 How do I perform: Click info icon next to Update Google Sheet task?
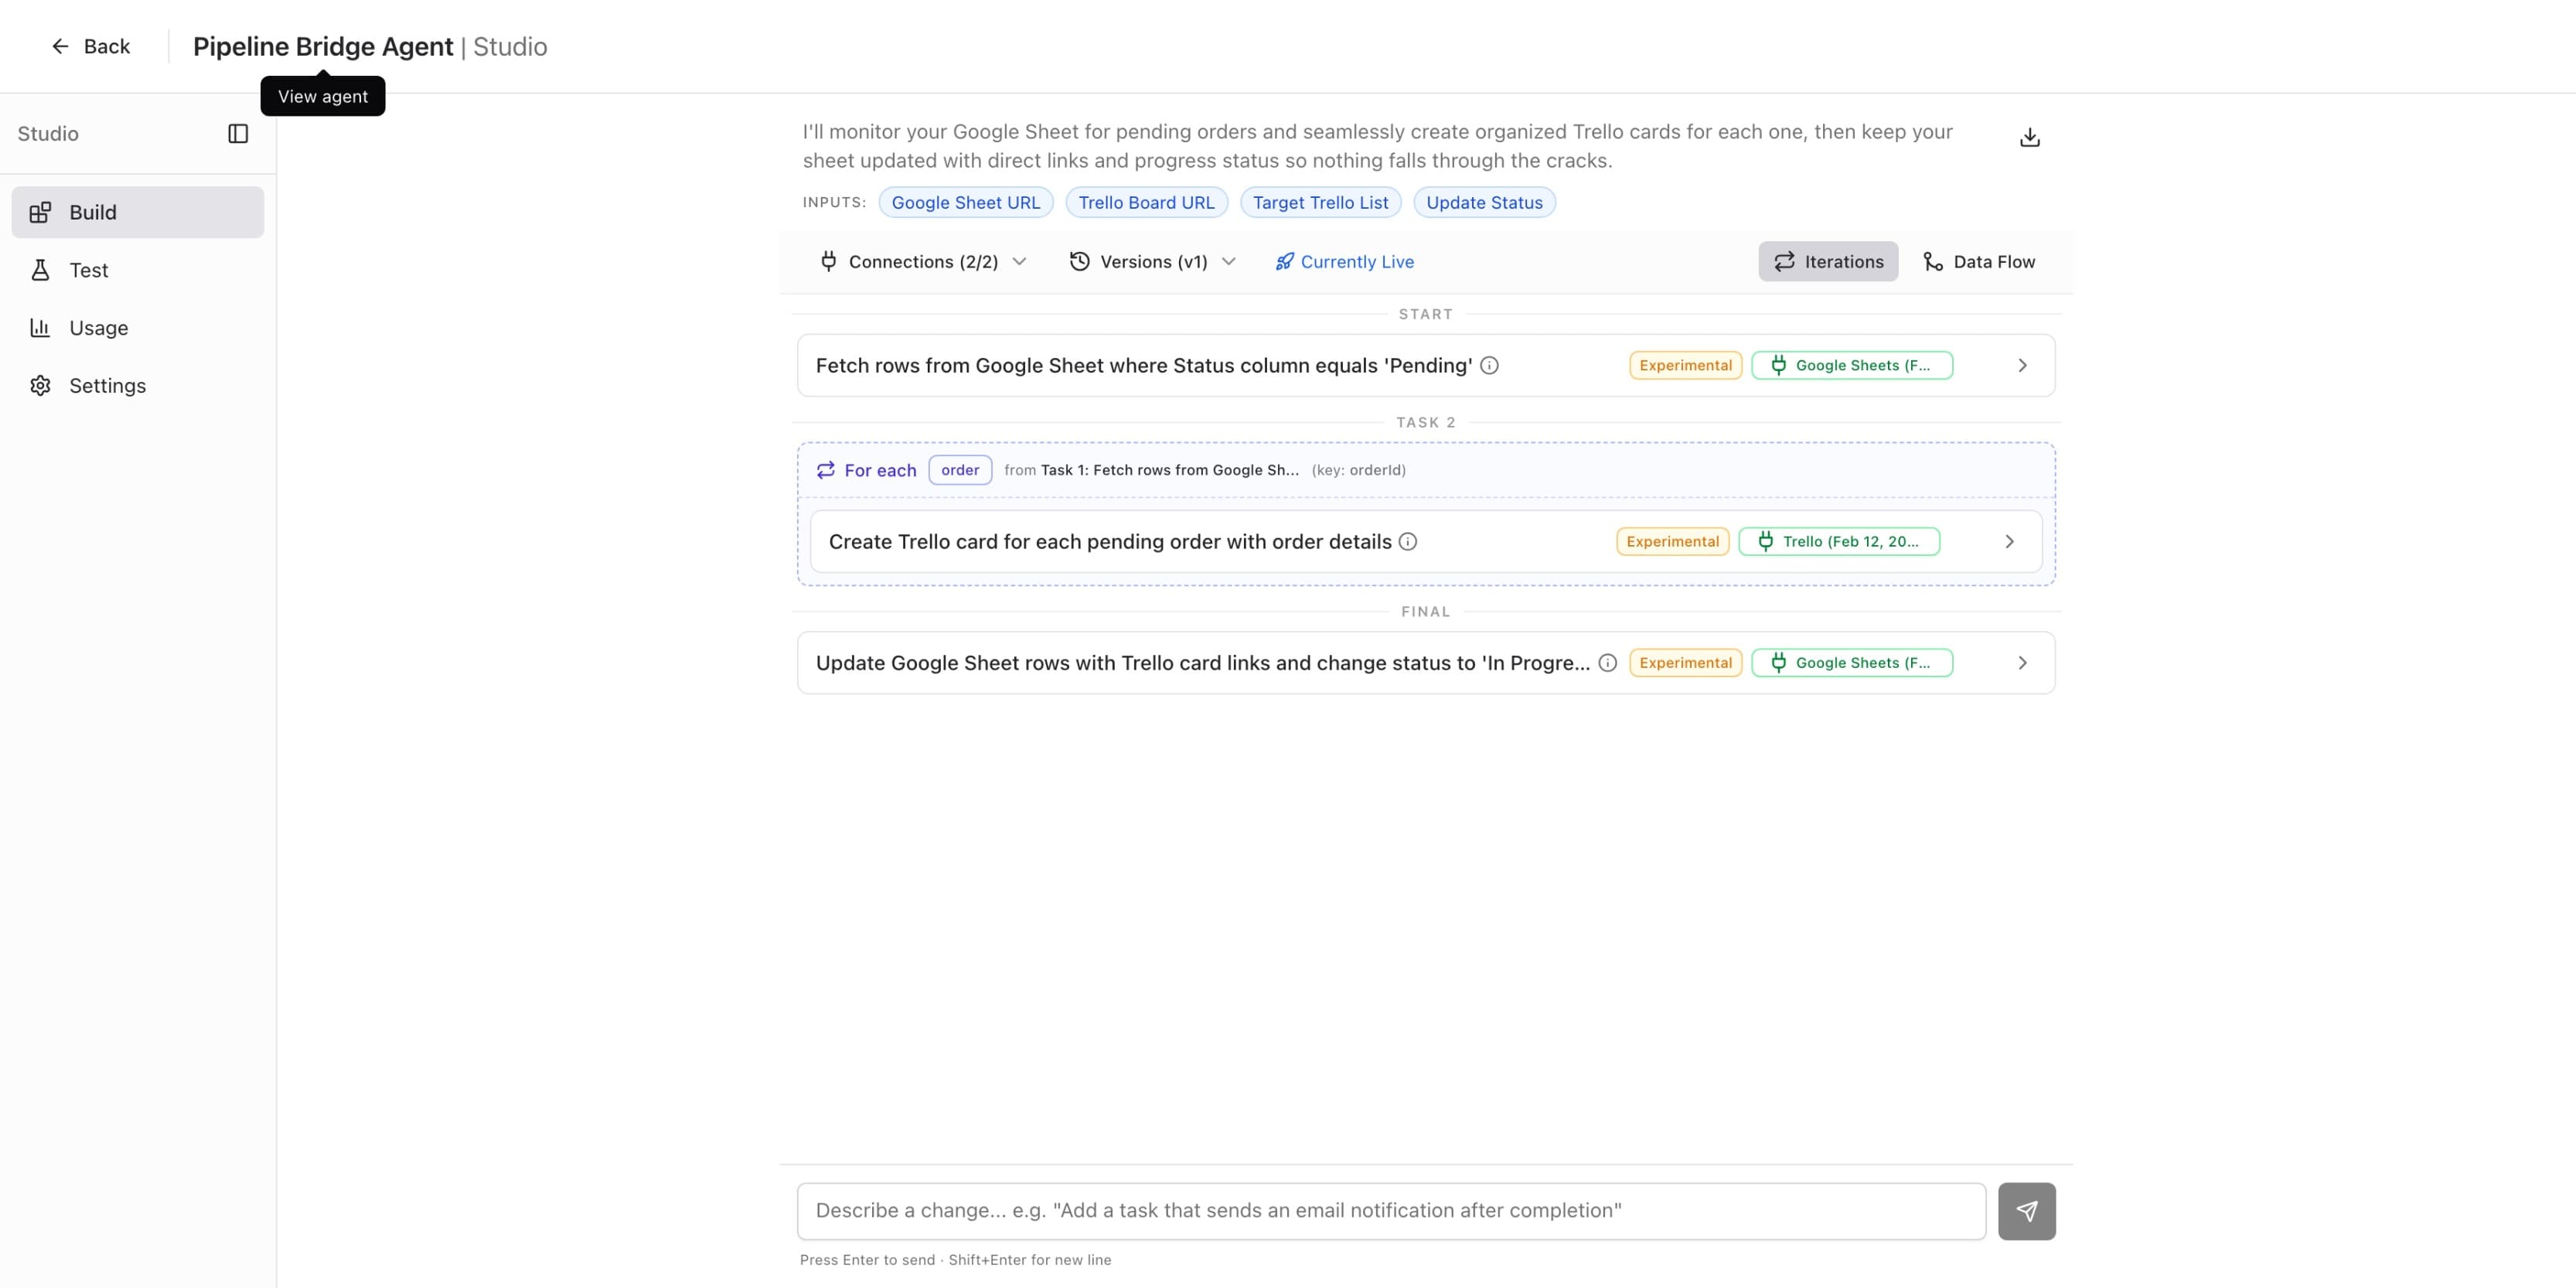pos(1607,662)
